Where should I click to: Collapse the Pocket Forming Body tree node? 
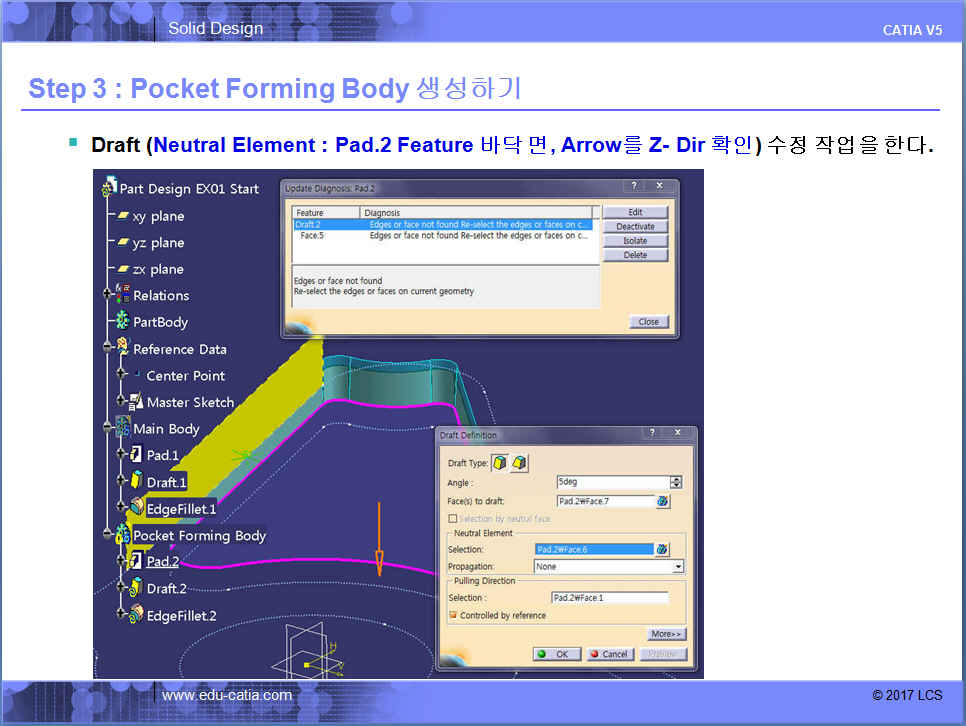108,535
